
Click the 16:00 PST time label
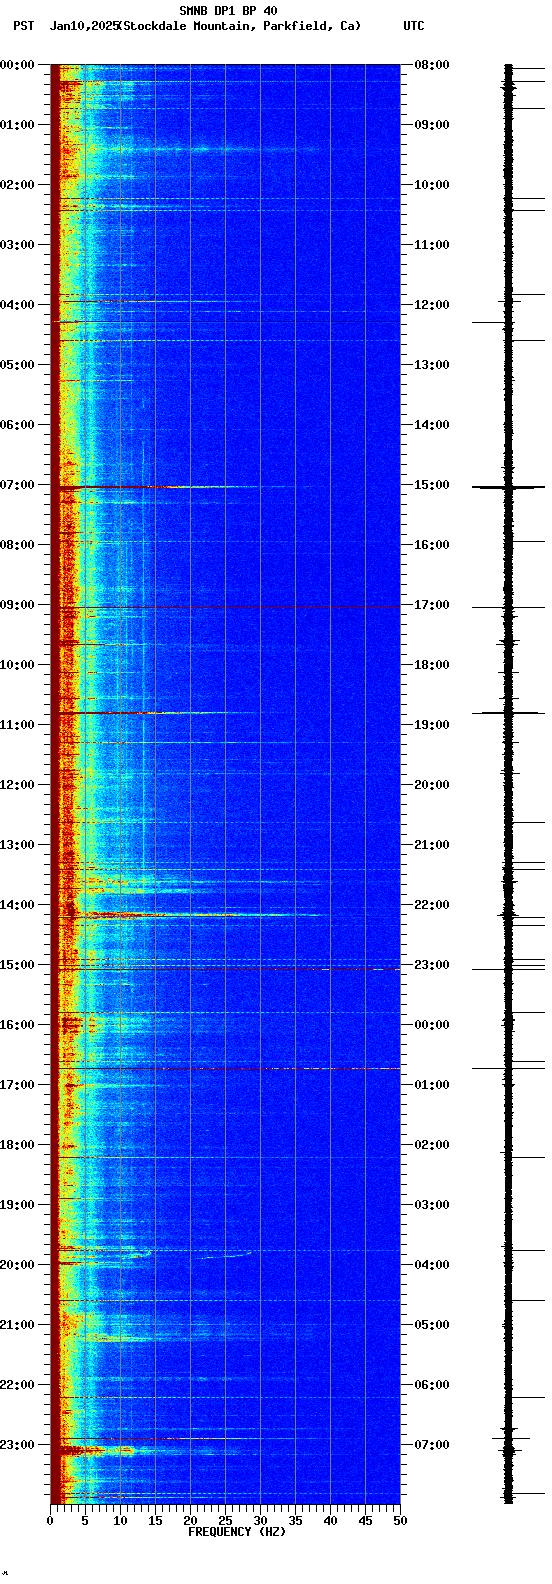pyautogui.click(x=18, y=1025)
